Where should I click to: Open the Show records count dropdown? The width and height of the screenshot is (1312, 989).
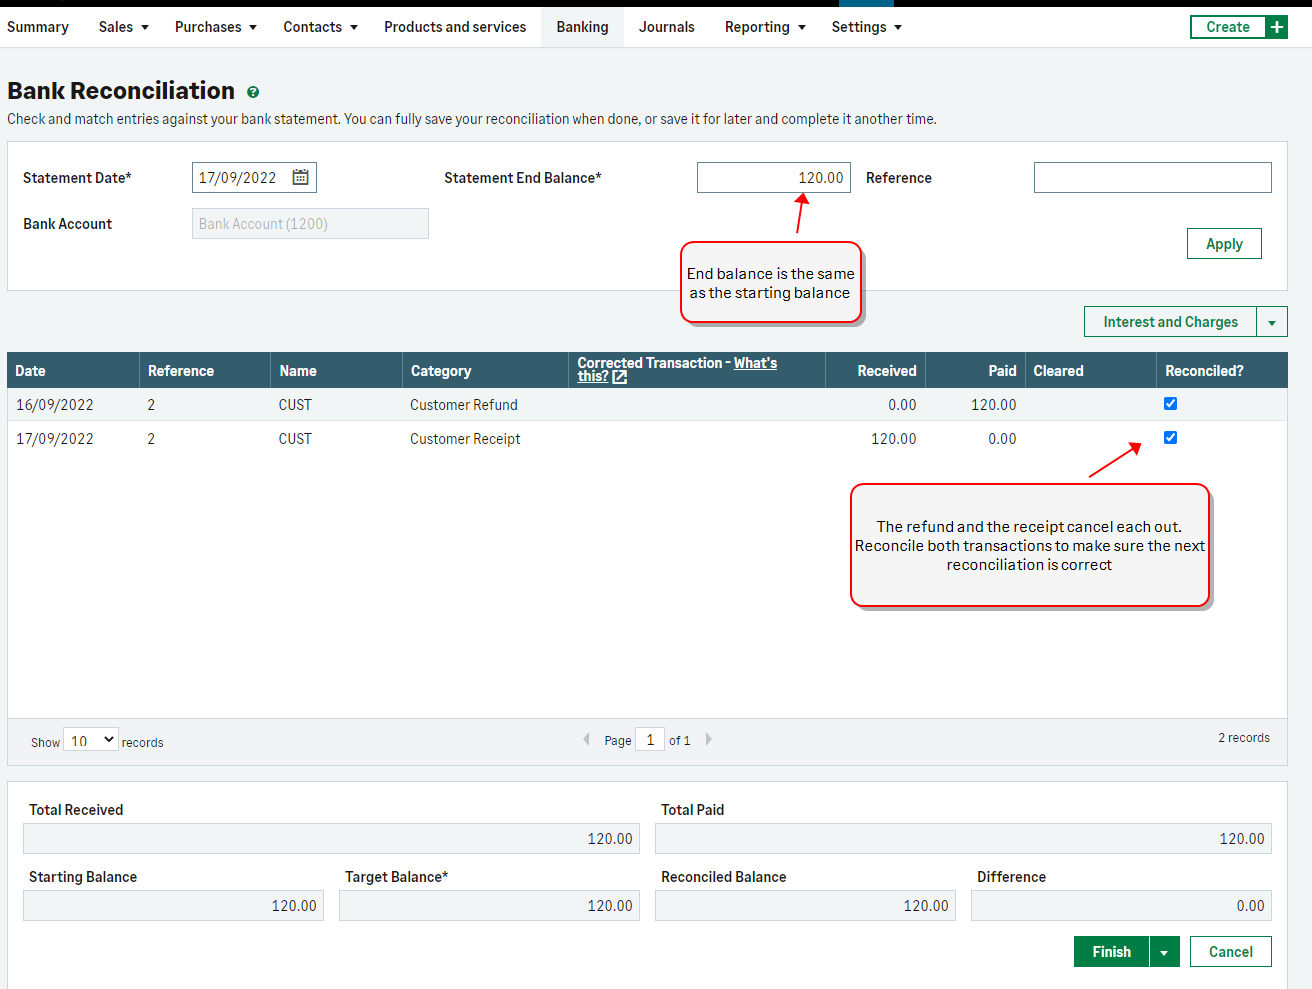click(91, 741)
